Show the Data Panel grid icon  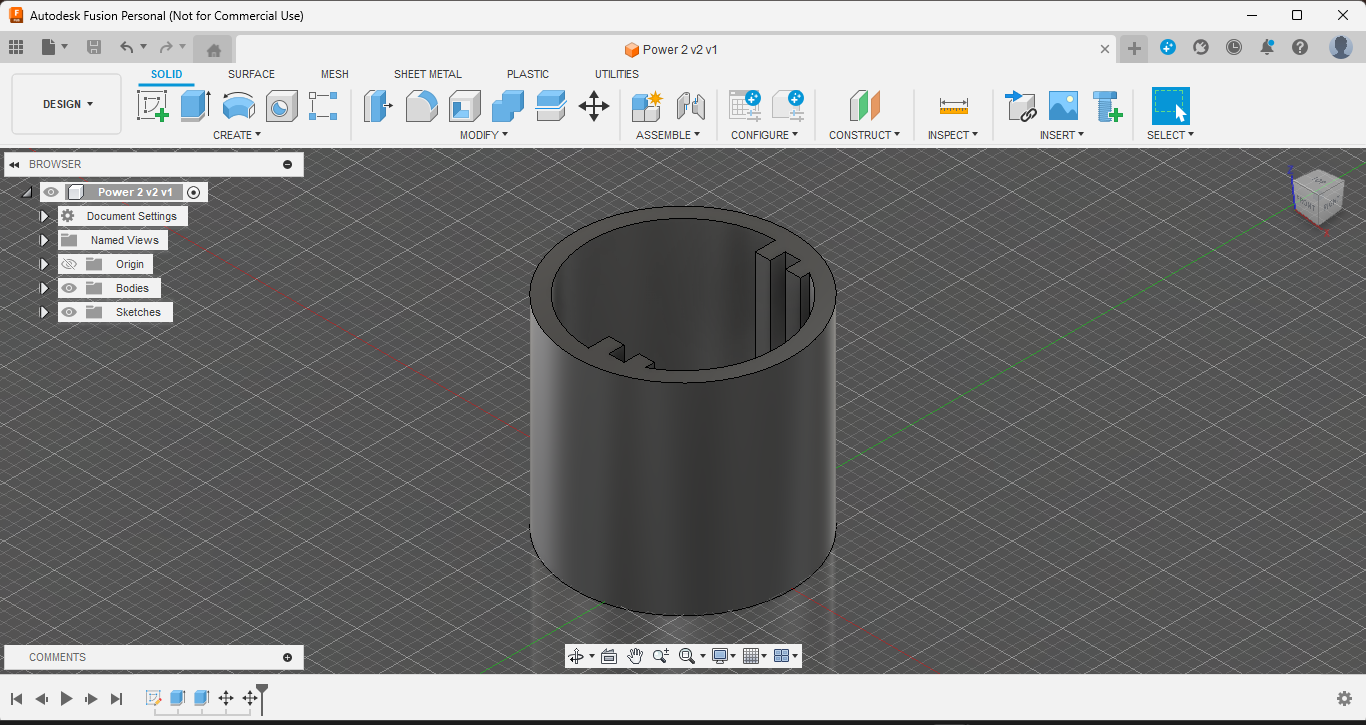(16, 47)
